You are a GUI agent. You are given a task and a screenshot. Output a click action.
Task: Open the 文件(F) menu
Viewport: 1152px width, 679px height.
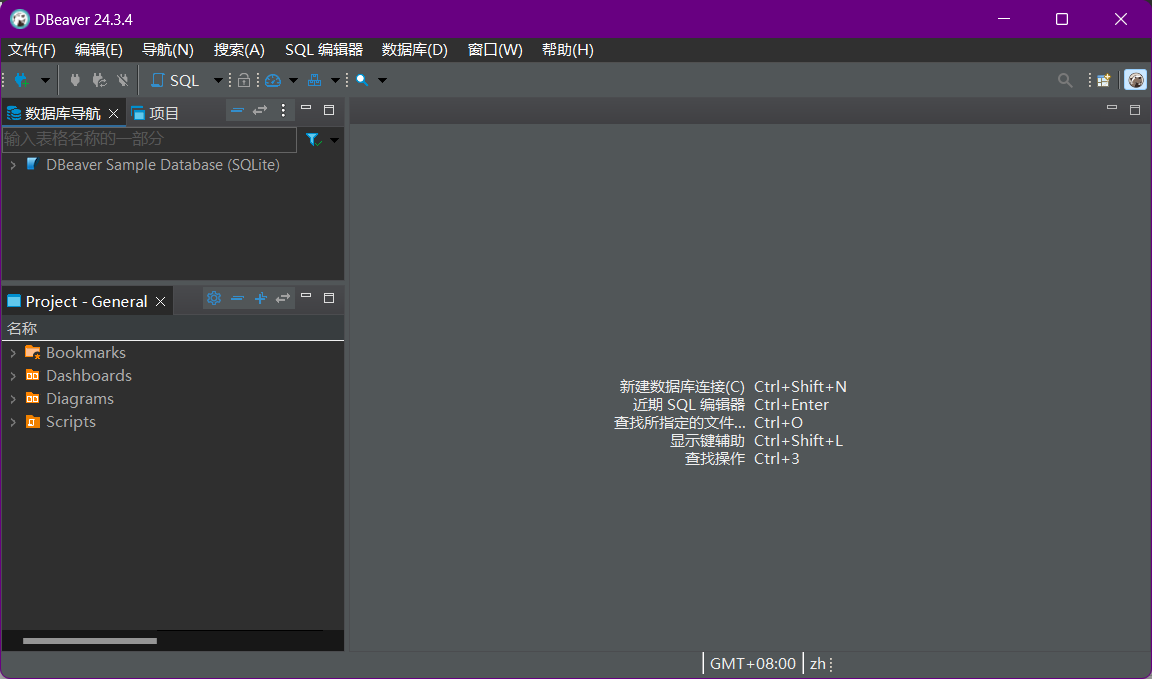coord(32,50)
